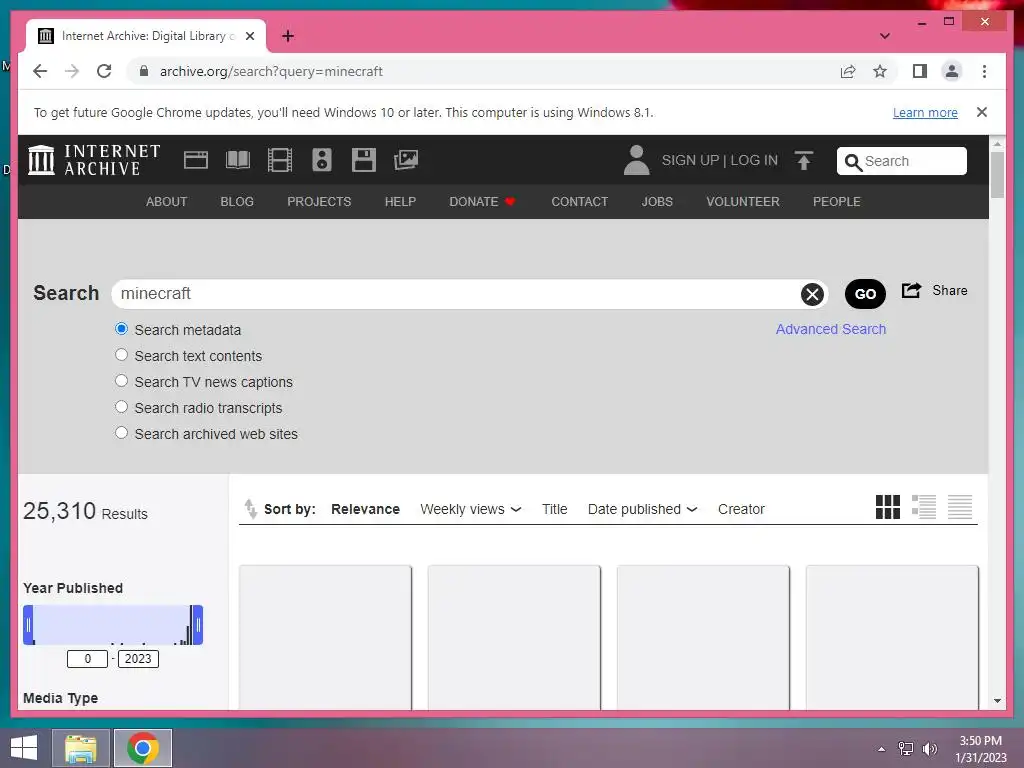
Task: Select Search TV news captions option
Action: point(121,381)
